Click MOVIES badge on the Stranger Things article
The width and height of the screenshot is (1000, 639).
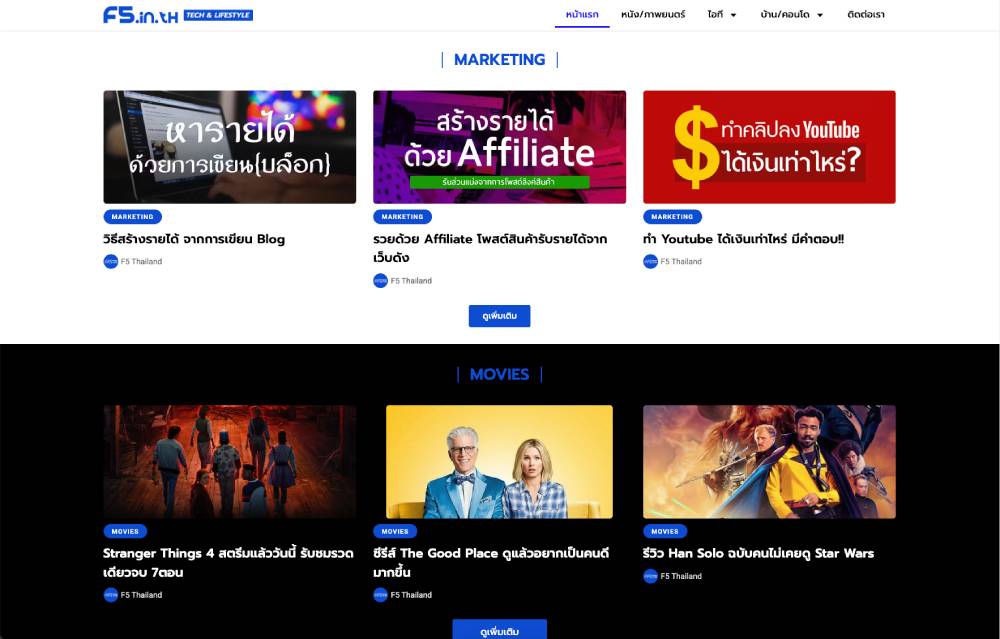click(x=125, y=532)
